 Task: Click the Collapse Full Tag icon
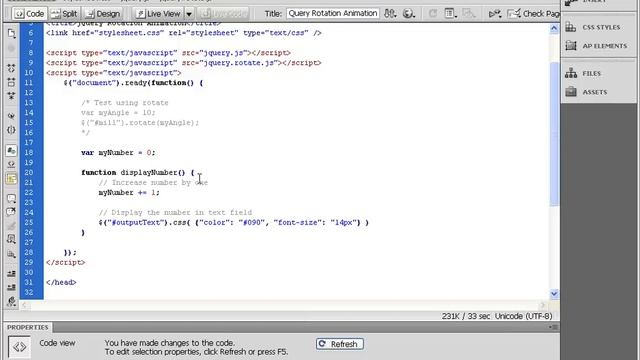[x=11, y=68]
